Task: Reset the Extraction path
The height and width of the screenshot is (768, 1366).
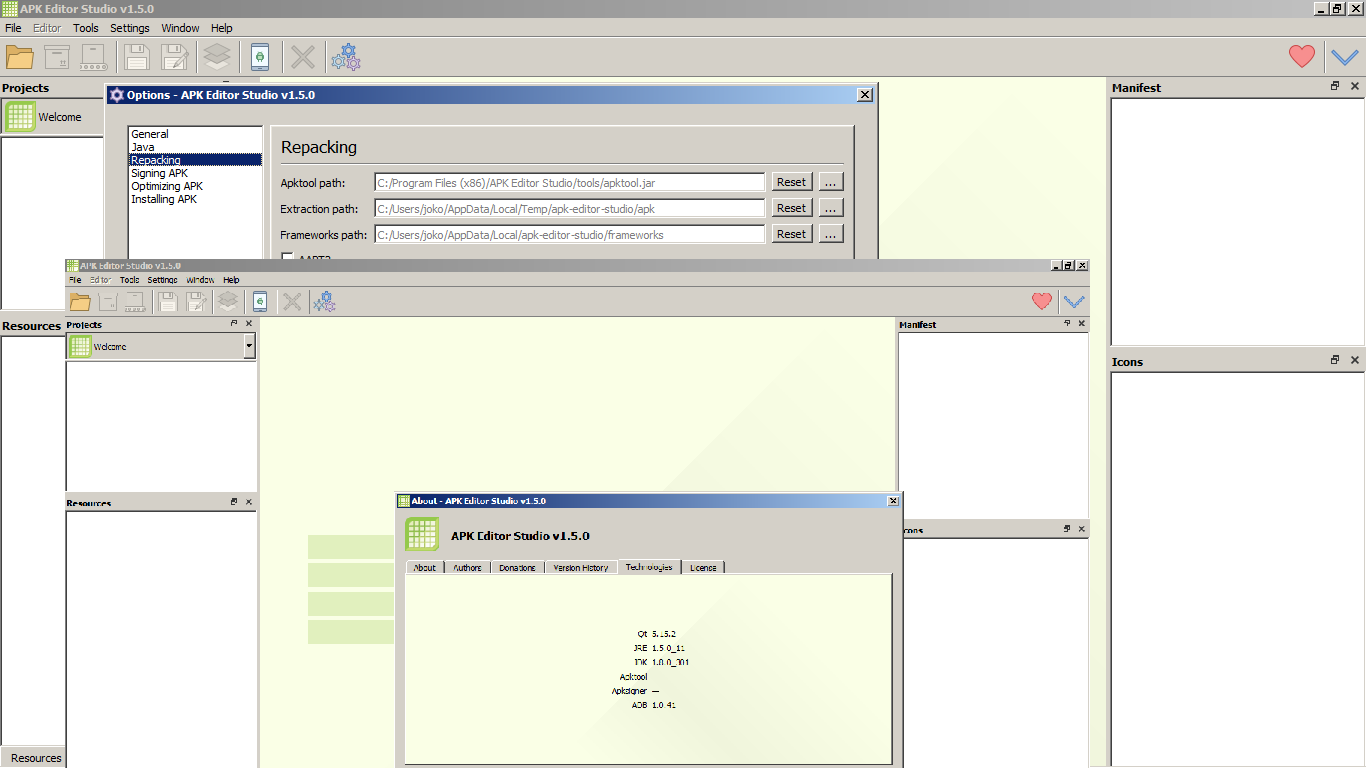Action: 791,208
